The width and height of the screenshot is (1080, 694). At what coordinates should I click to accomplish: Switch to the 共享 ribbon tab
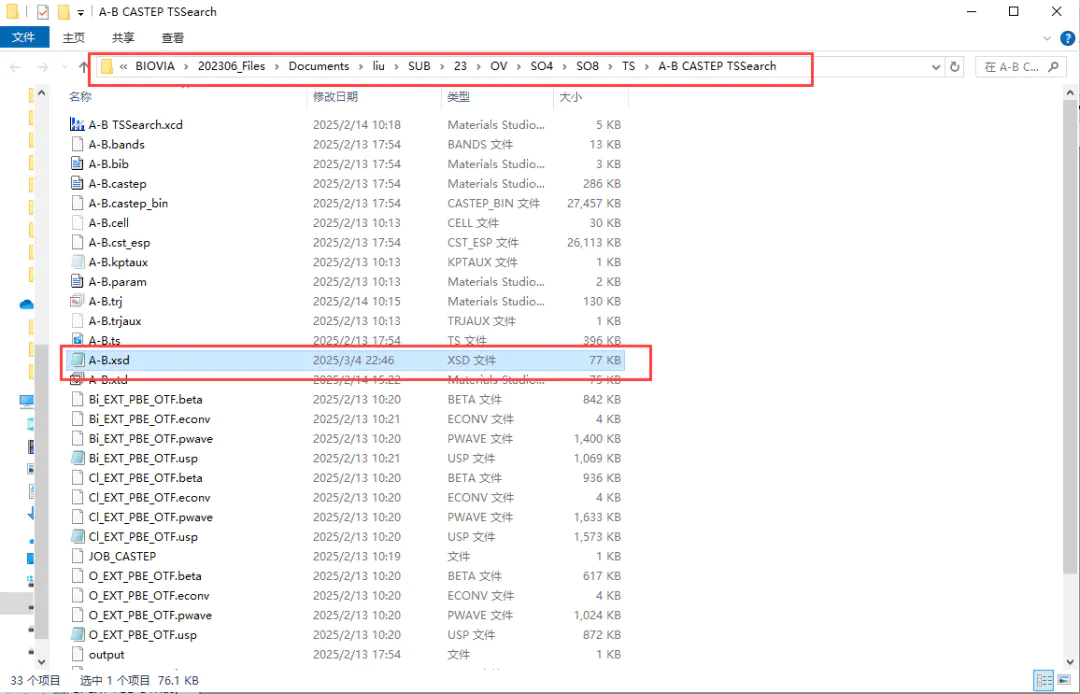tap(123, 38)
